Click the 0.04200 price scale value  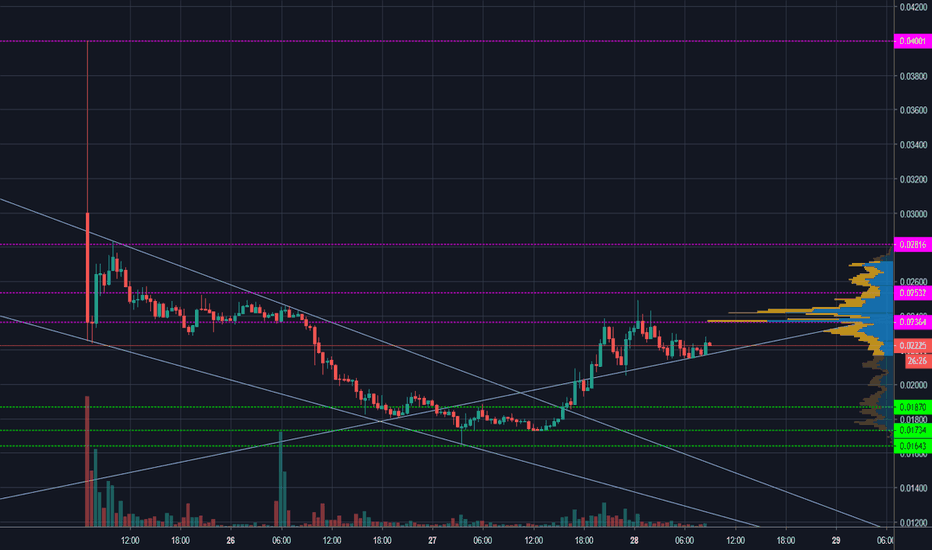914,7
